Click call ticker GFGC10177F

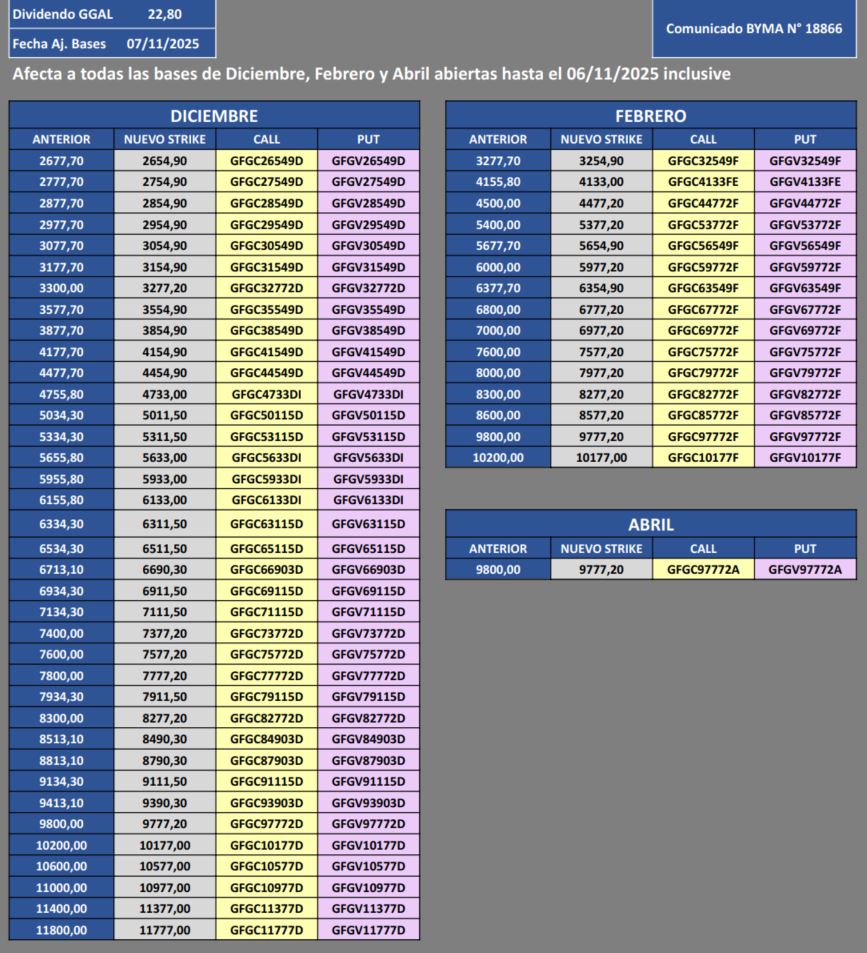(x=703, y=458)
